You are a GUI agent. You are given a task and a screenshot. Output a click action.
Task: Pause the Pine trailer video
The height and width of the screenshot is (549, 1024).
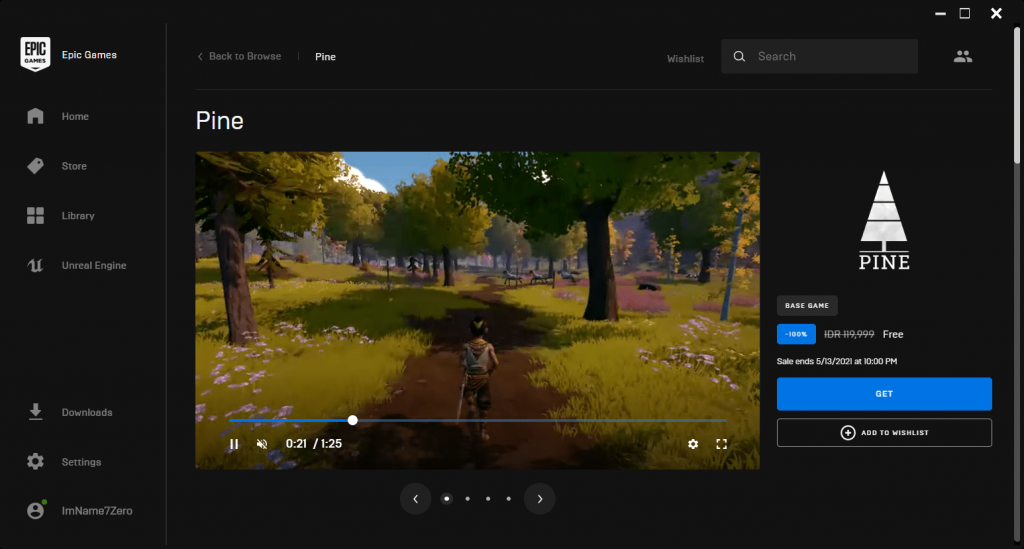(234, 444)
